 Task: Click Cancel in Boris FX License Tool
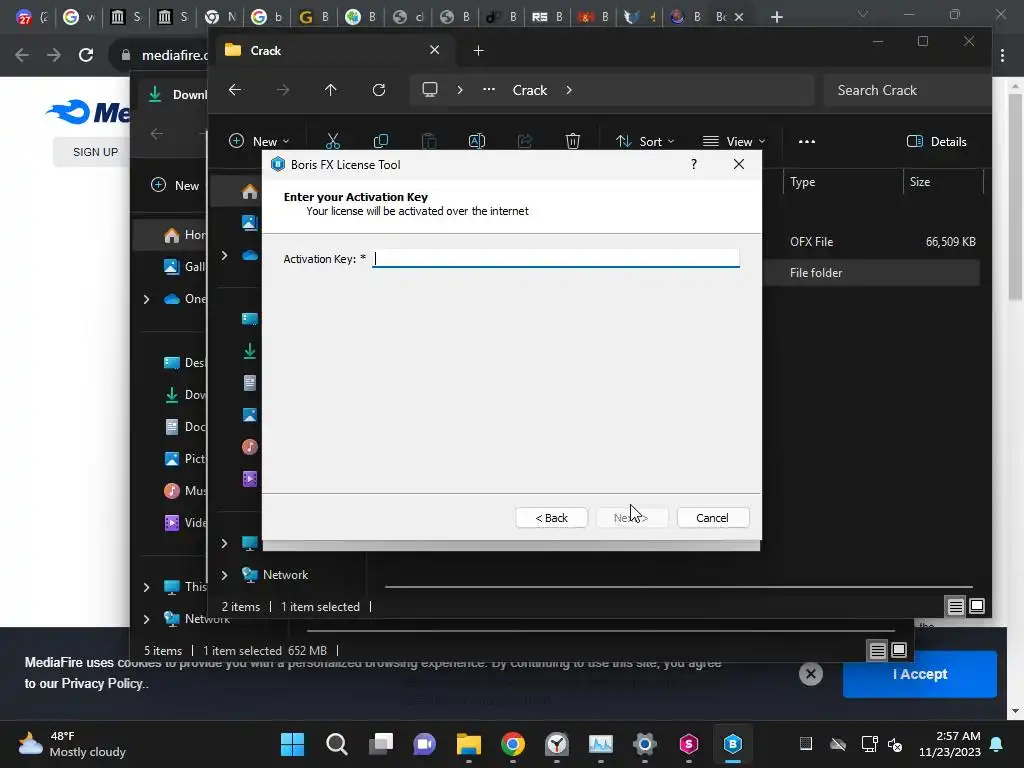point(712,518)
